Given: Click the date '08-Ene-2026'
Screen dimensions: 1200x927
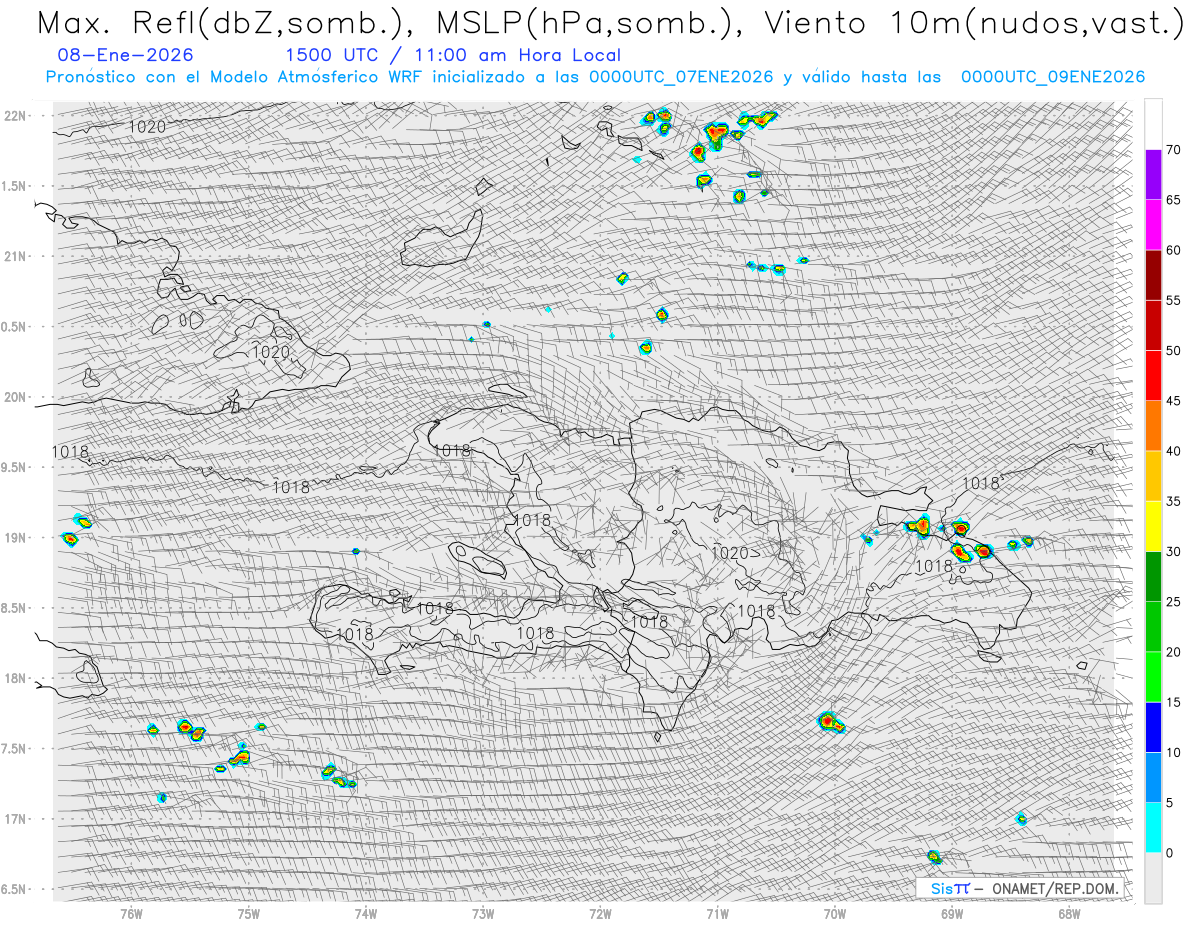Looking at the screenshot, I should [126, 55].
